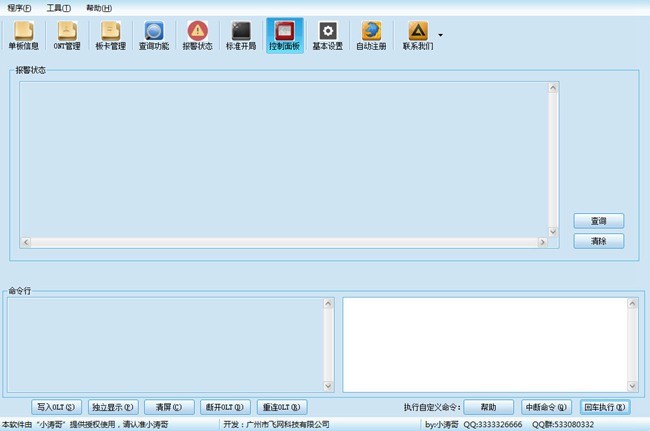
Task: Click the 写入OLT button
Action: point(56,407)
